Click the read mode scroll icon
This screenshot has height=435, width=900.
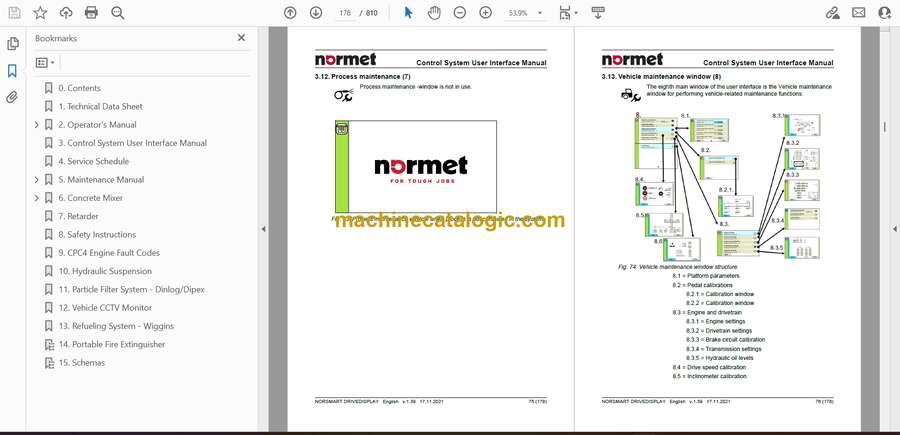click(598, 13)
